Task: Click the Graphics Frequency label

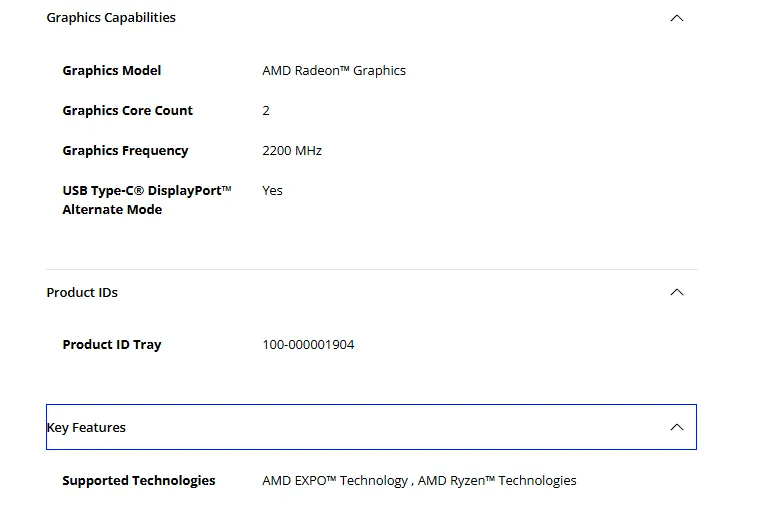Action: [x=125, y=151]
